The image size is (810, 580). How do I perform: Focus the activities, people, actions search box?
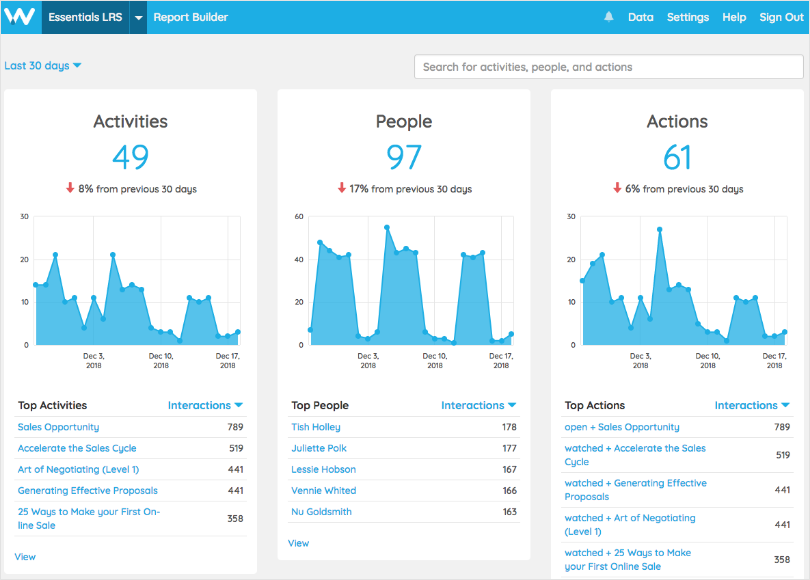click(609, 67)
